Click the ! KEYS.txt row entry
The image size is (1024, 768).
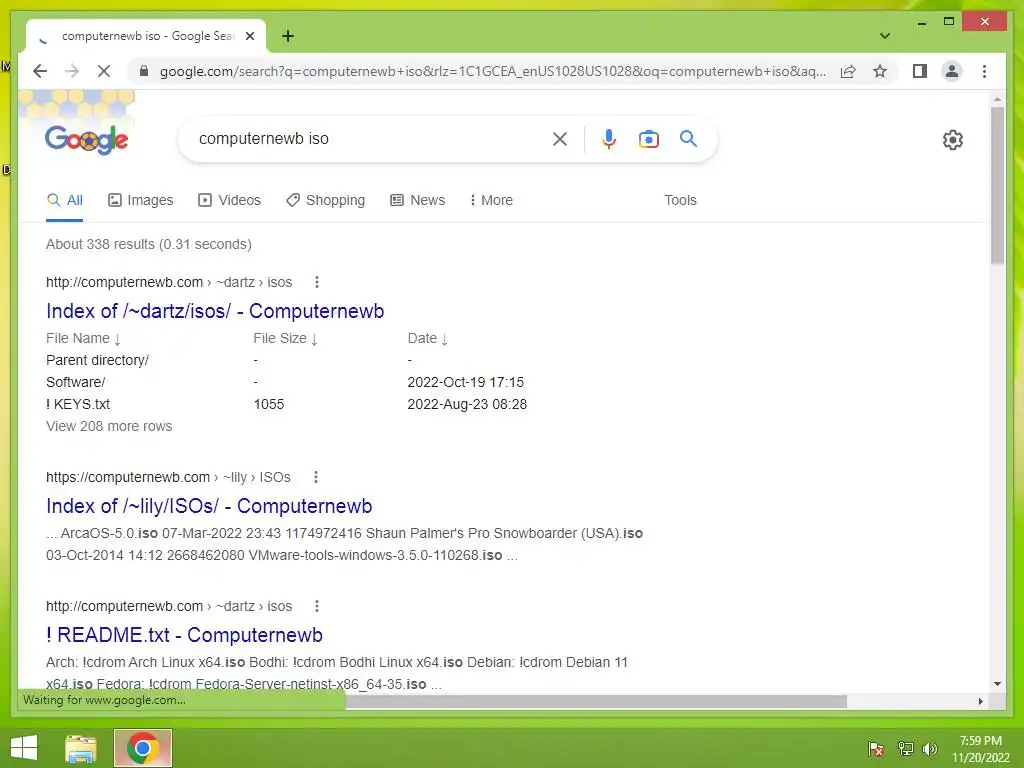[x=78, y=404]
